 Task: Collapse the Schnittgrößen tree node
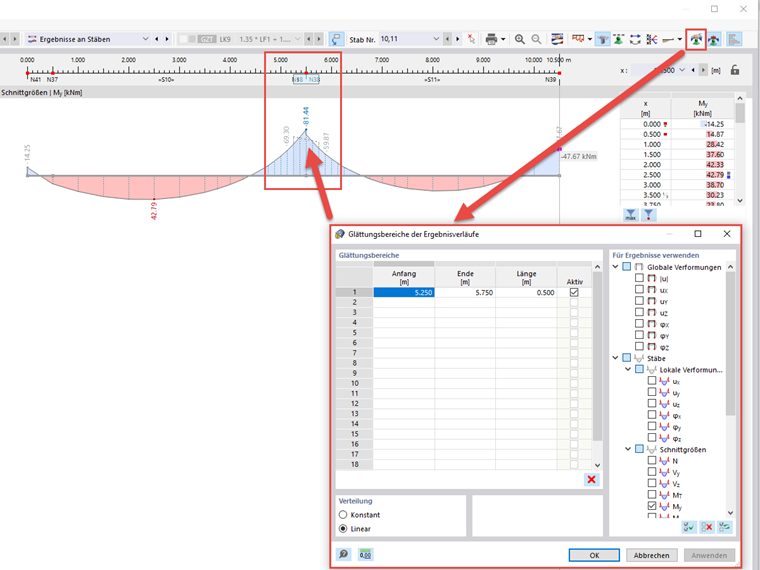[x=628, y=449]
